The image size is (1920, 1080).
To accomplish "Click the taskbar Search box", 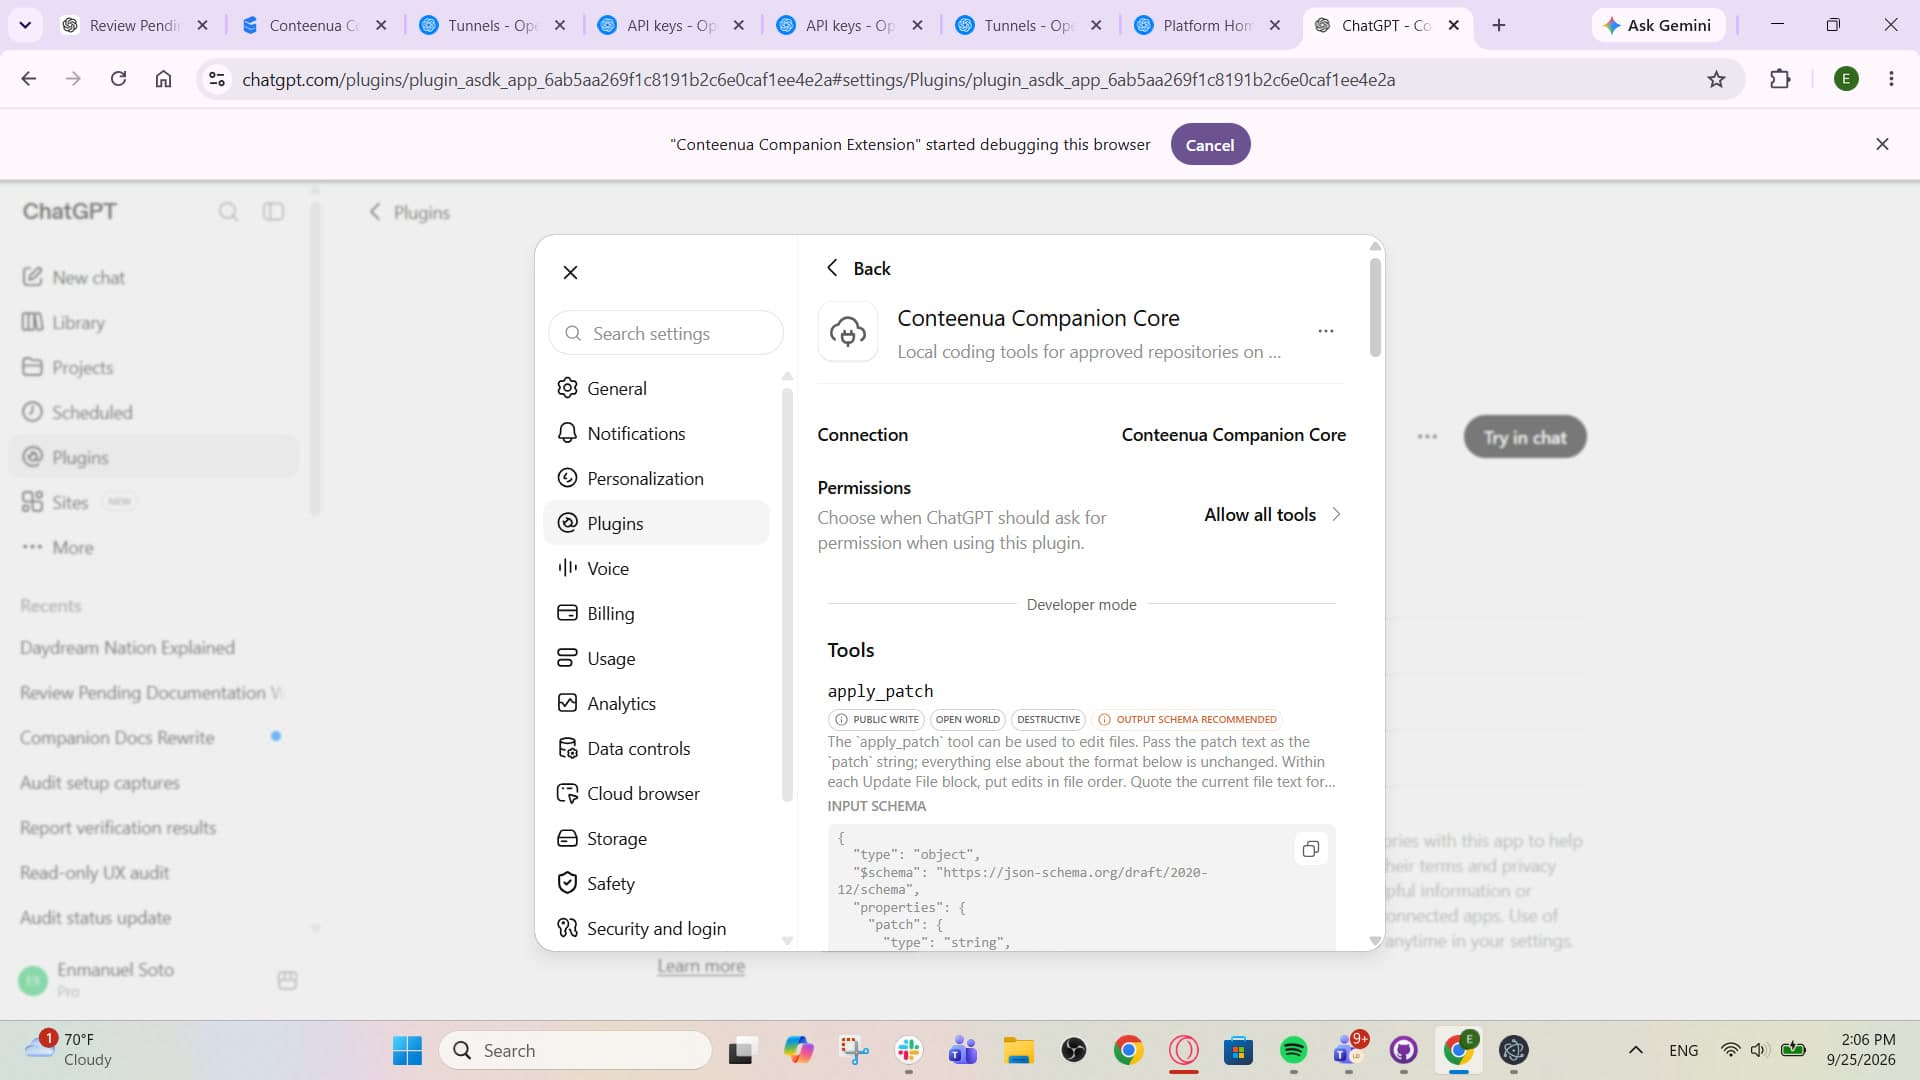I will pyautogui.click(x=575, y=1050).
